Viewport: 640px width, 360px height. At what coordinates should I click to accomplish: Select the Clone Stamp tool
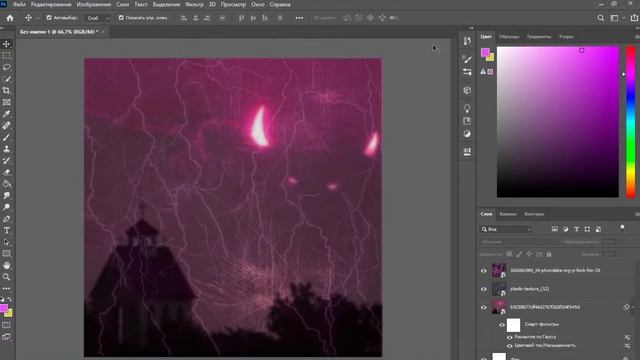pos(7,149)
